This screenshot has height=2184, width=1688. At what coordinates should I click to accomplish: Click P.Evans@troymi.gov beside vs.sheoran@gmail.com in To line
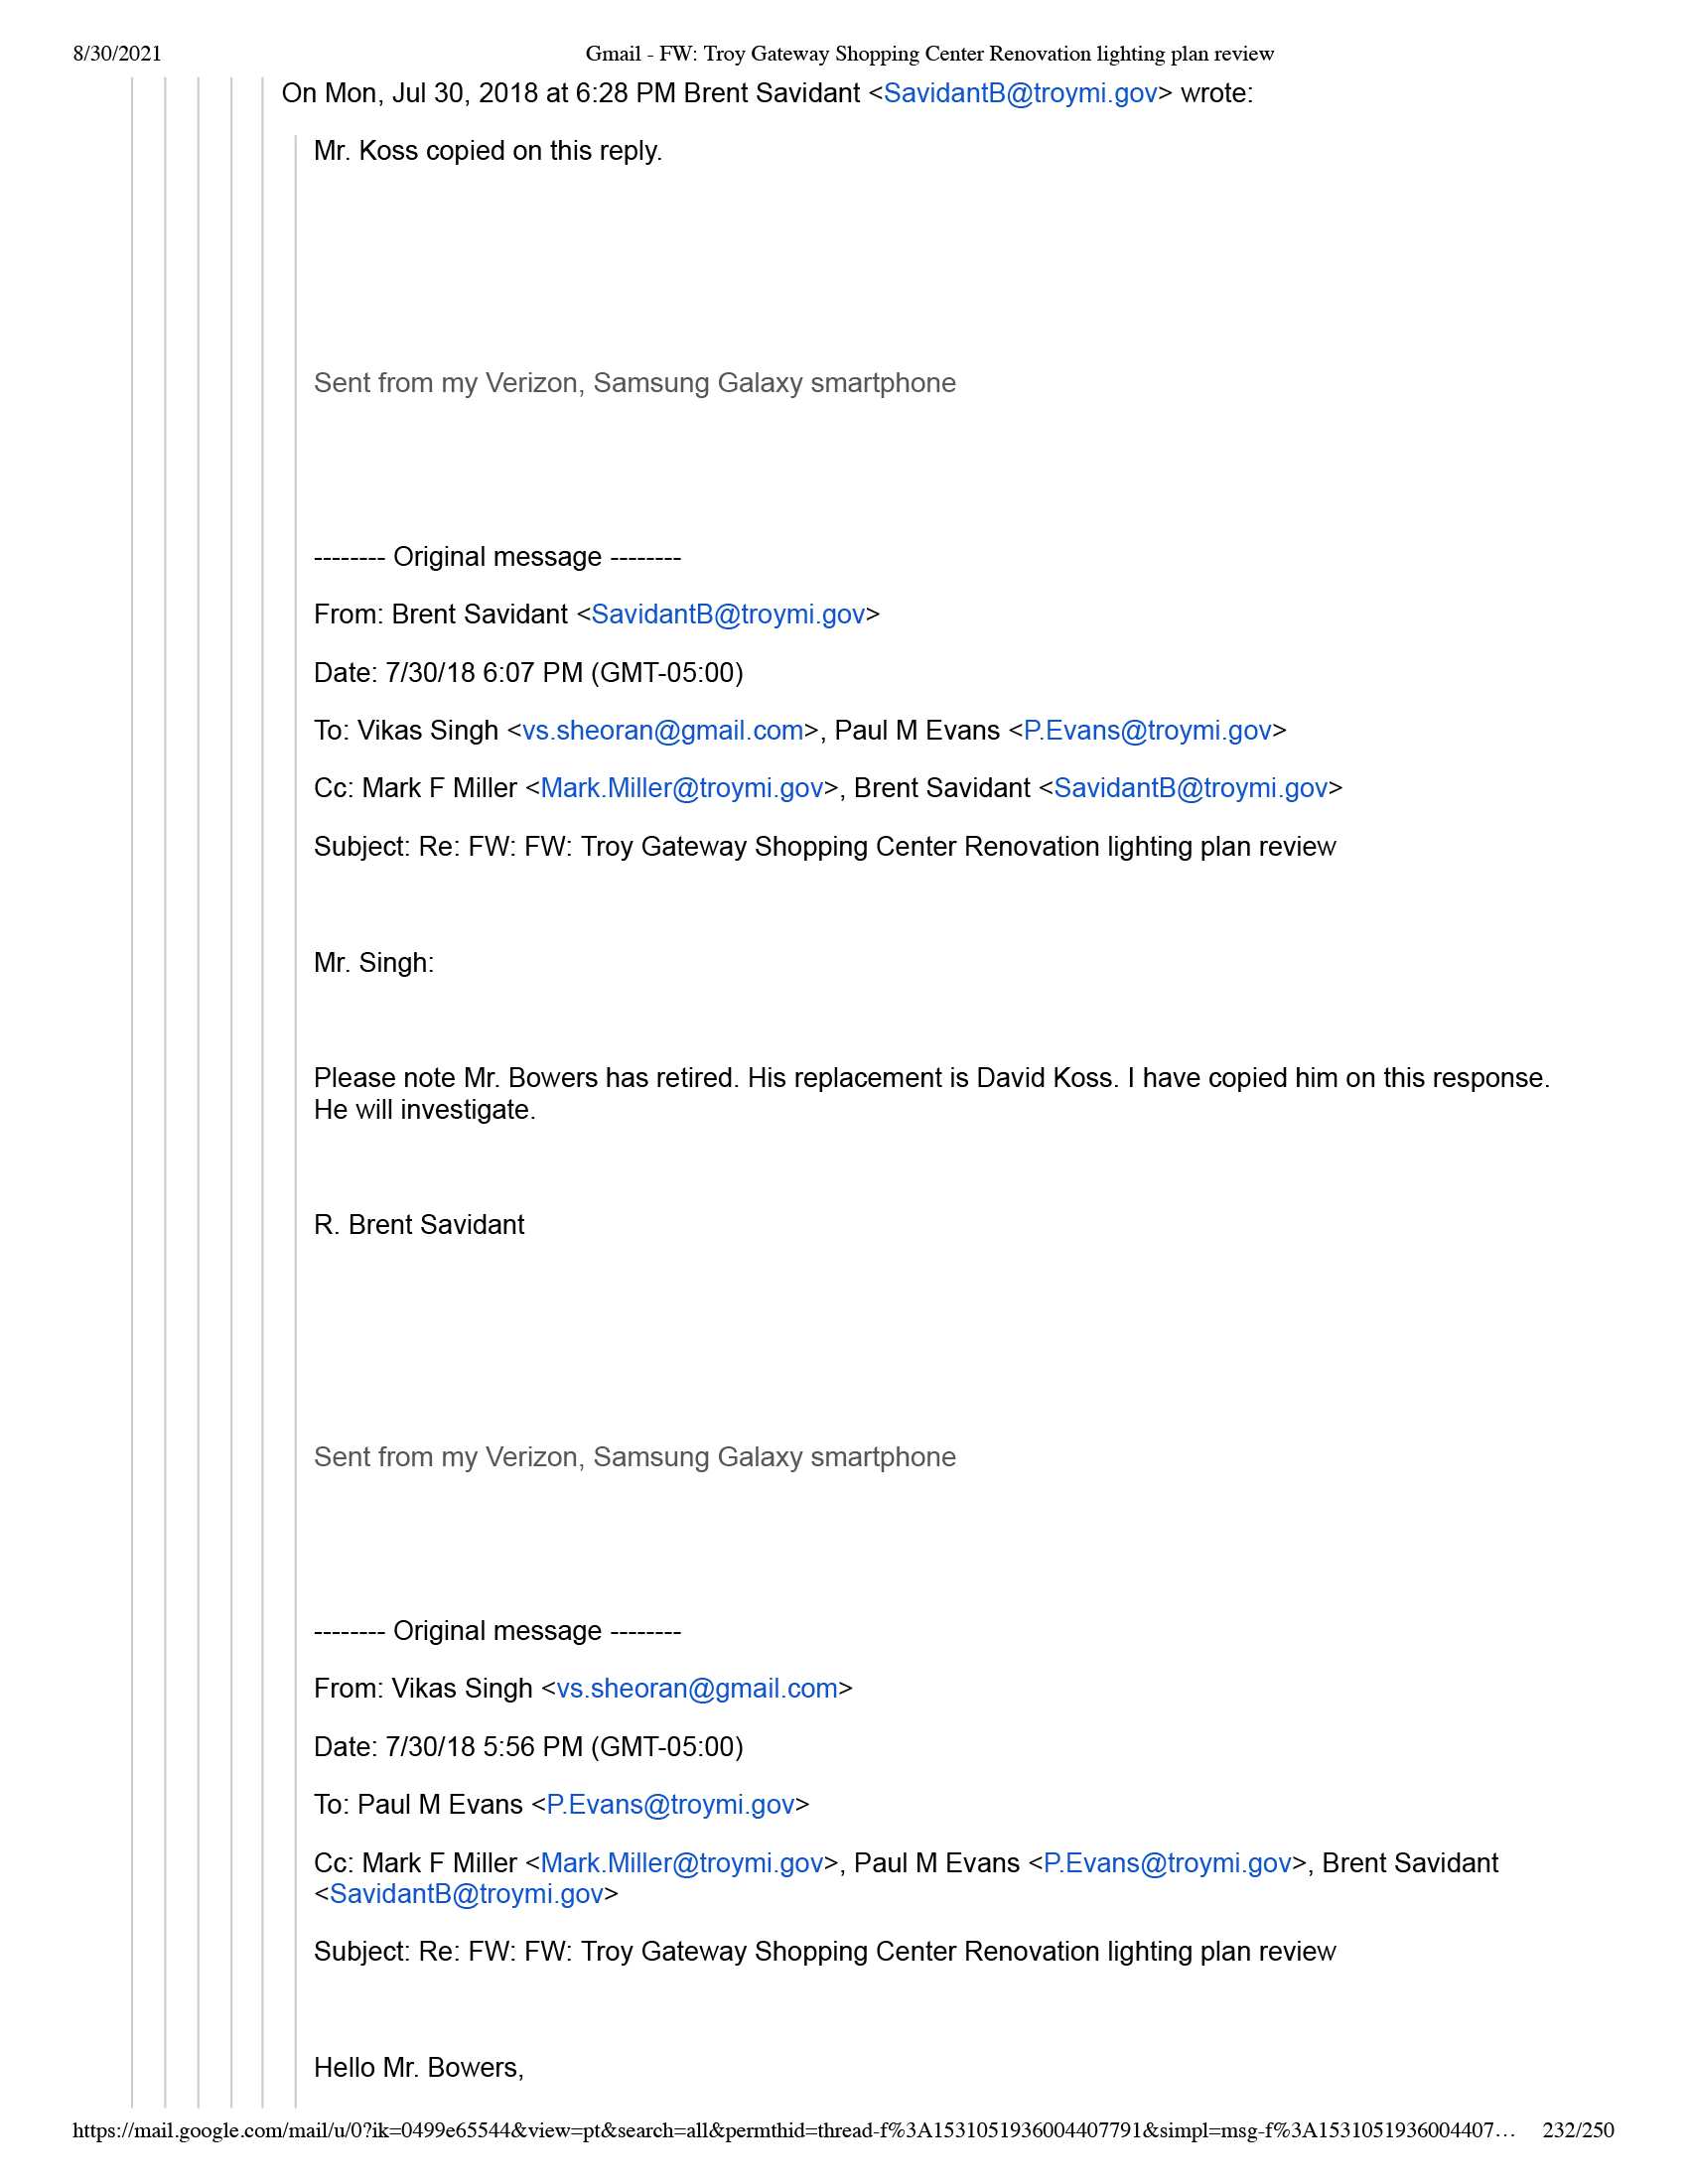pyautogui.click(x=1147, y=730)
